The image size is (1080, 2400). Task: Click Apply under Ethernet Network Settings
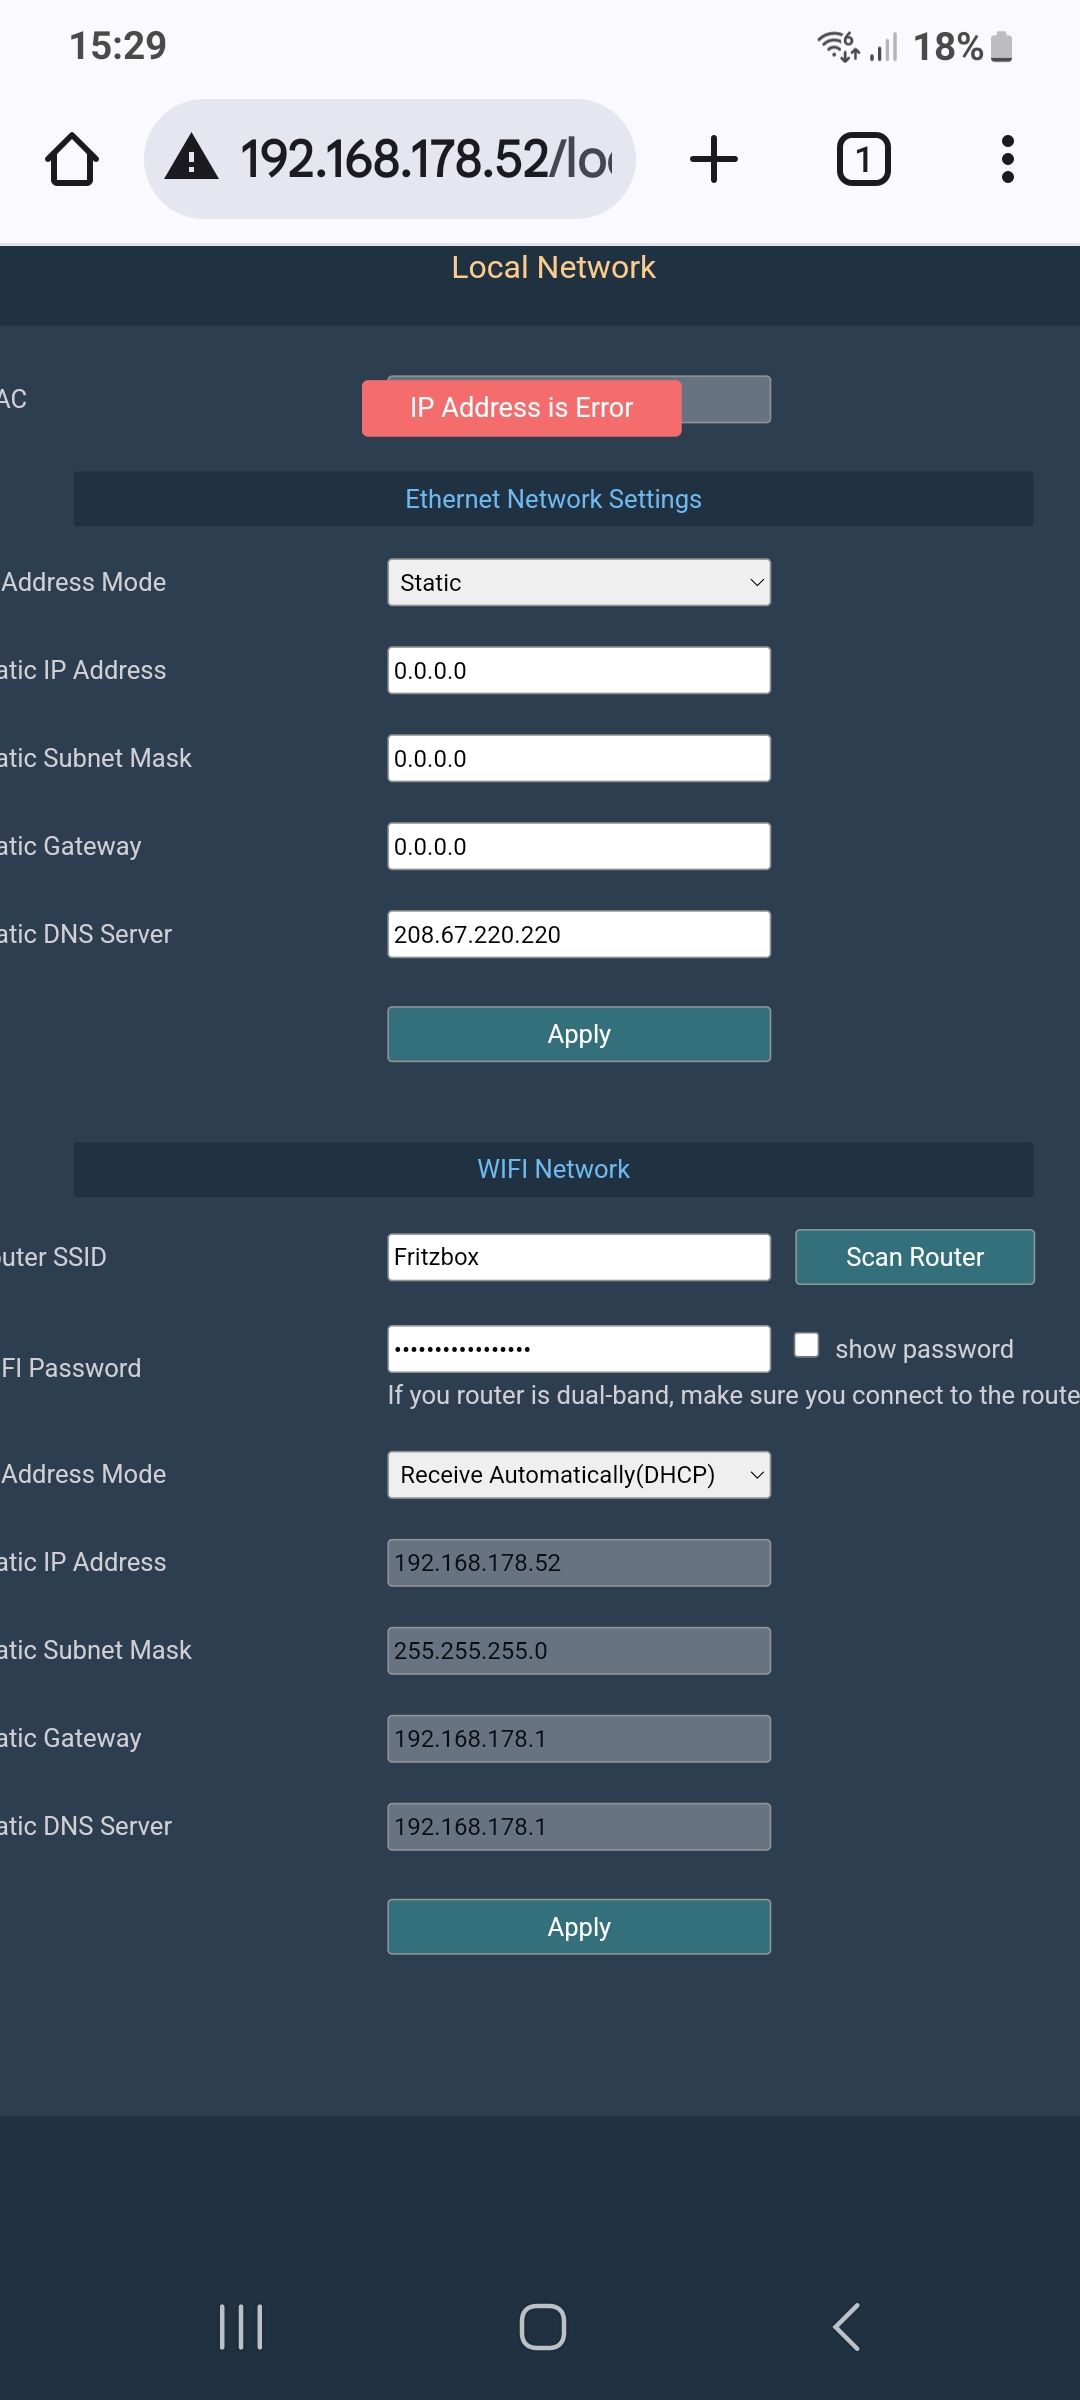coord(579,1034)
